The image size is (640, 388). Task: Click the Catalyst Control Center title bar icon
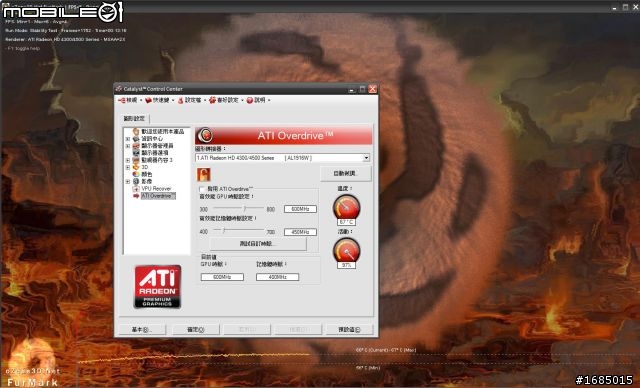click(x=119, y=89)
